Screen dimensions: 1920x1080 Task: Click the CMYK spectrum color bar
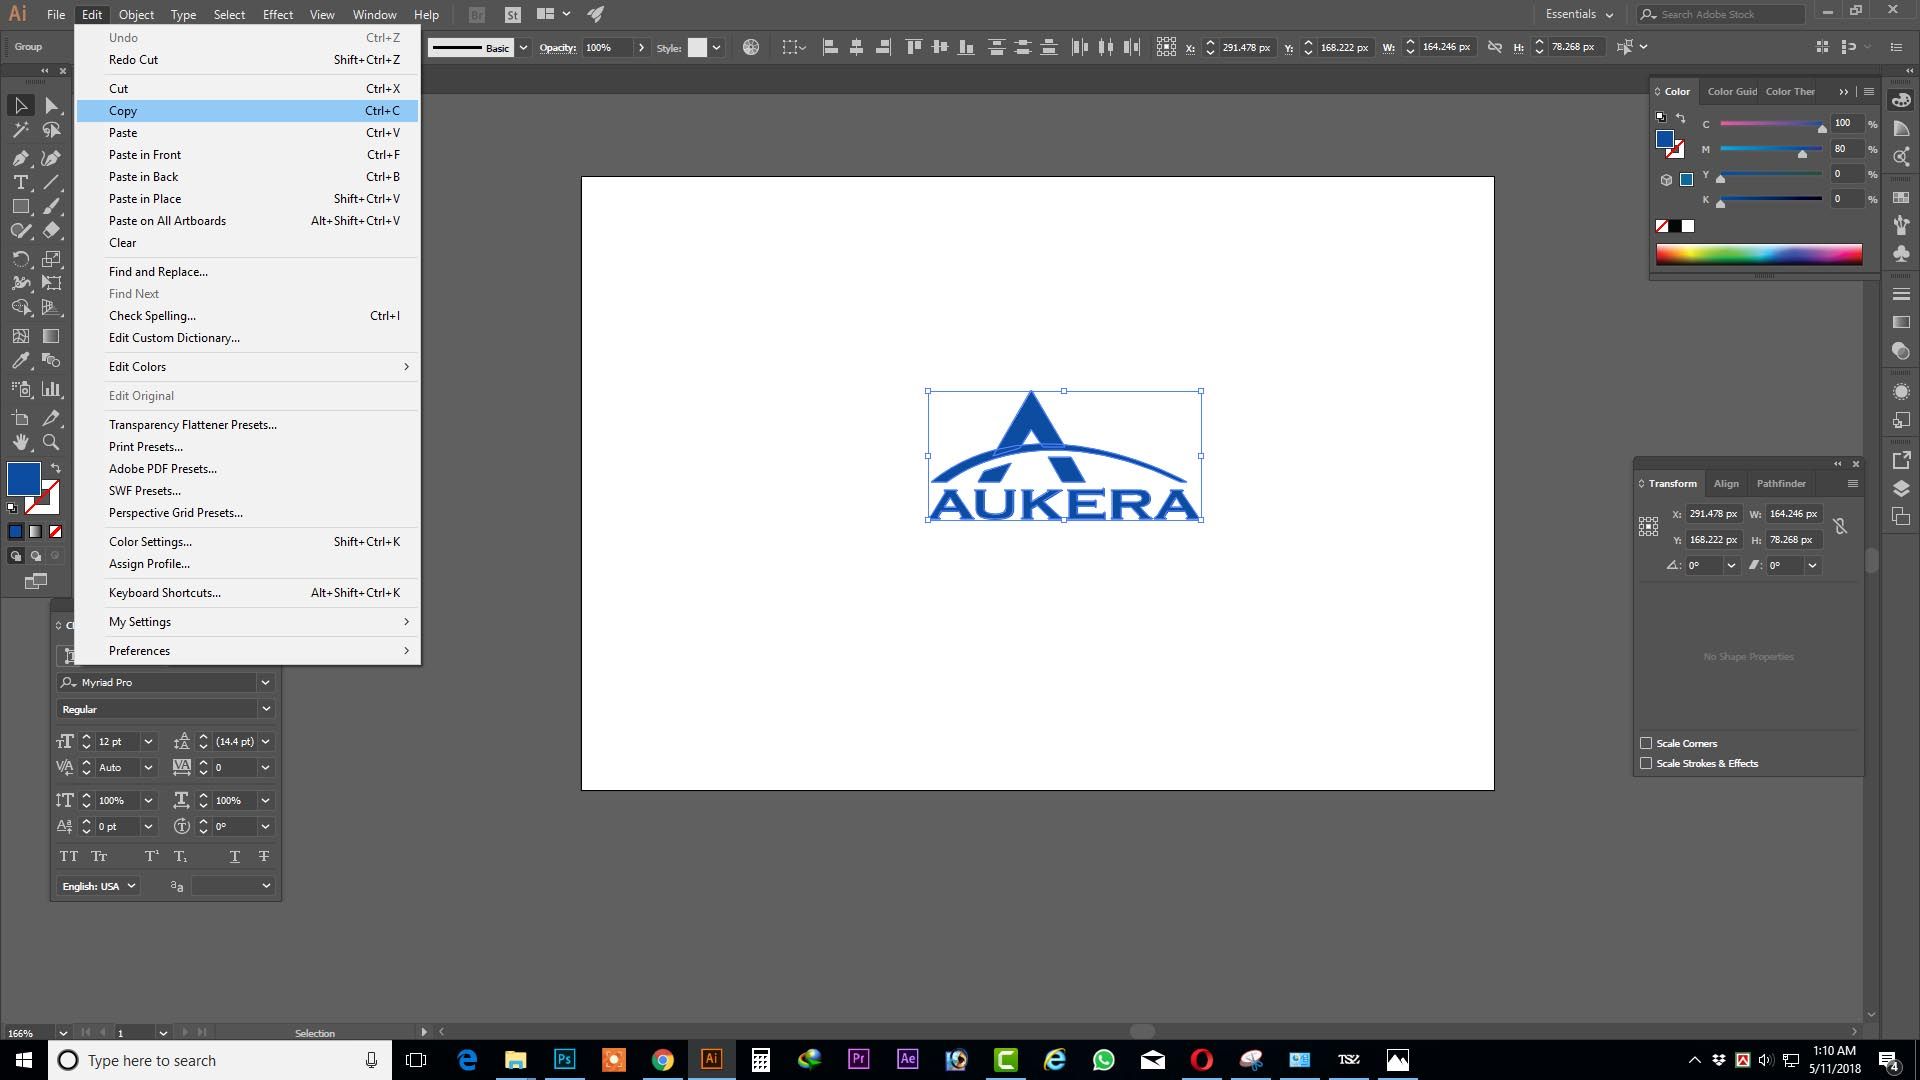pyautogui.click(x=1759, y=254)
